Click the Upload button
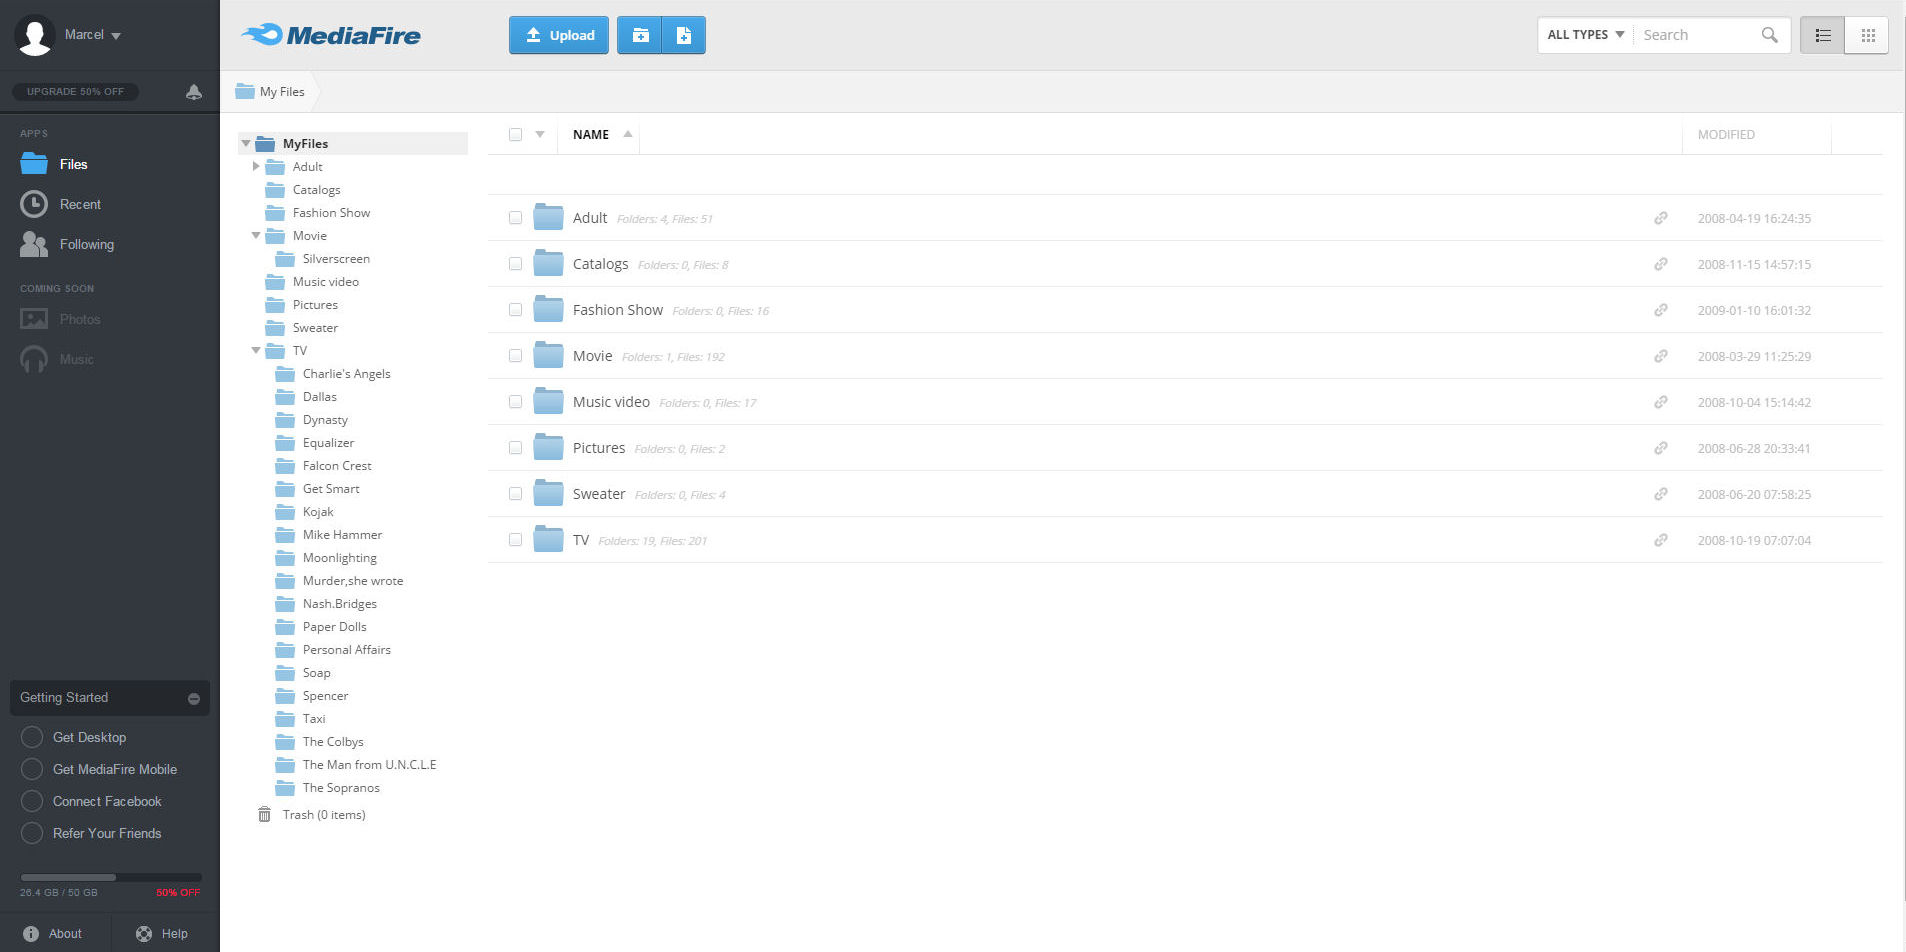Screen dimensions: 1906x952 click(559, 35)
